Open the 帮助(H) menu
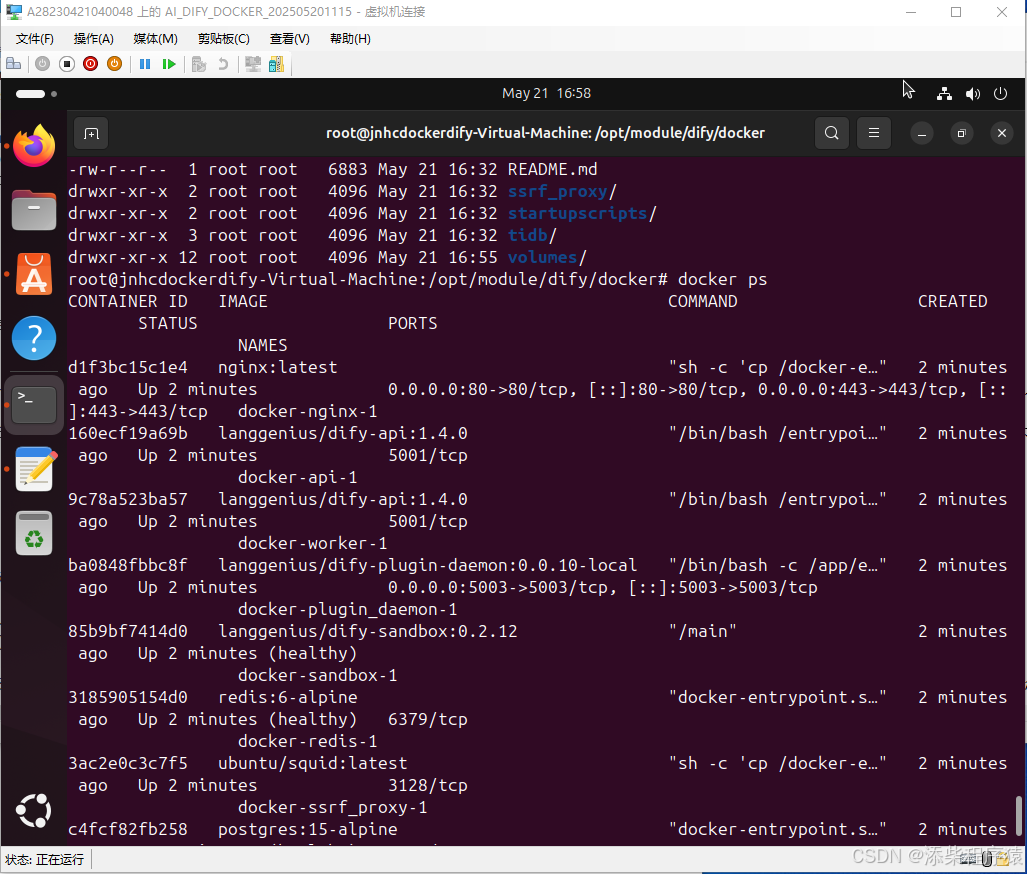 click(x=350, y=39)
